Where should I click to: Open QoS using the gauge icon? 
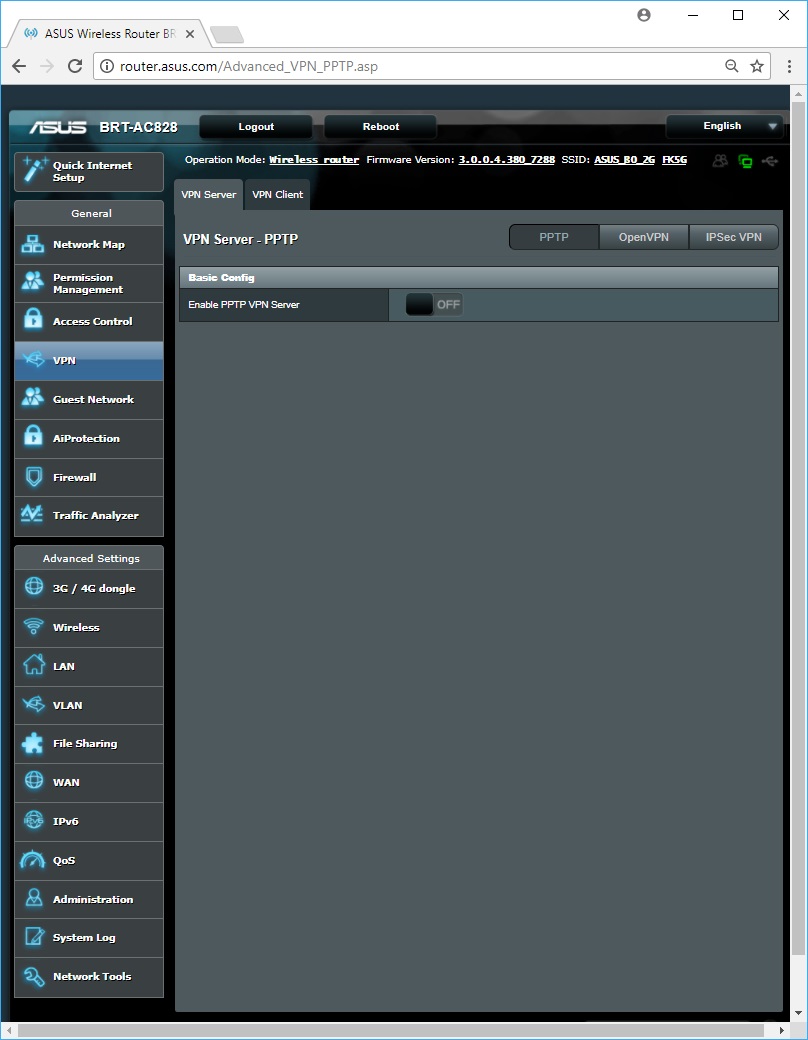pyautogui.click(x=33, y=860)
